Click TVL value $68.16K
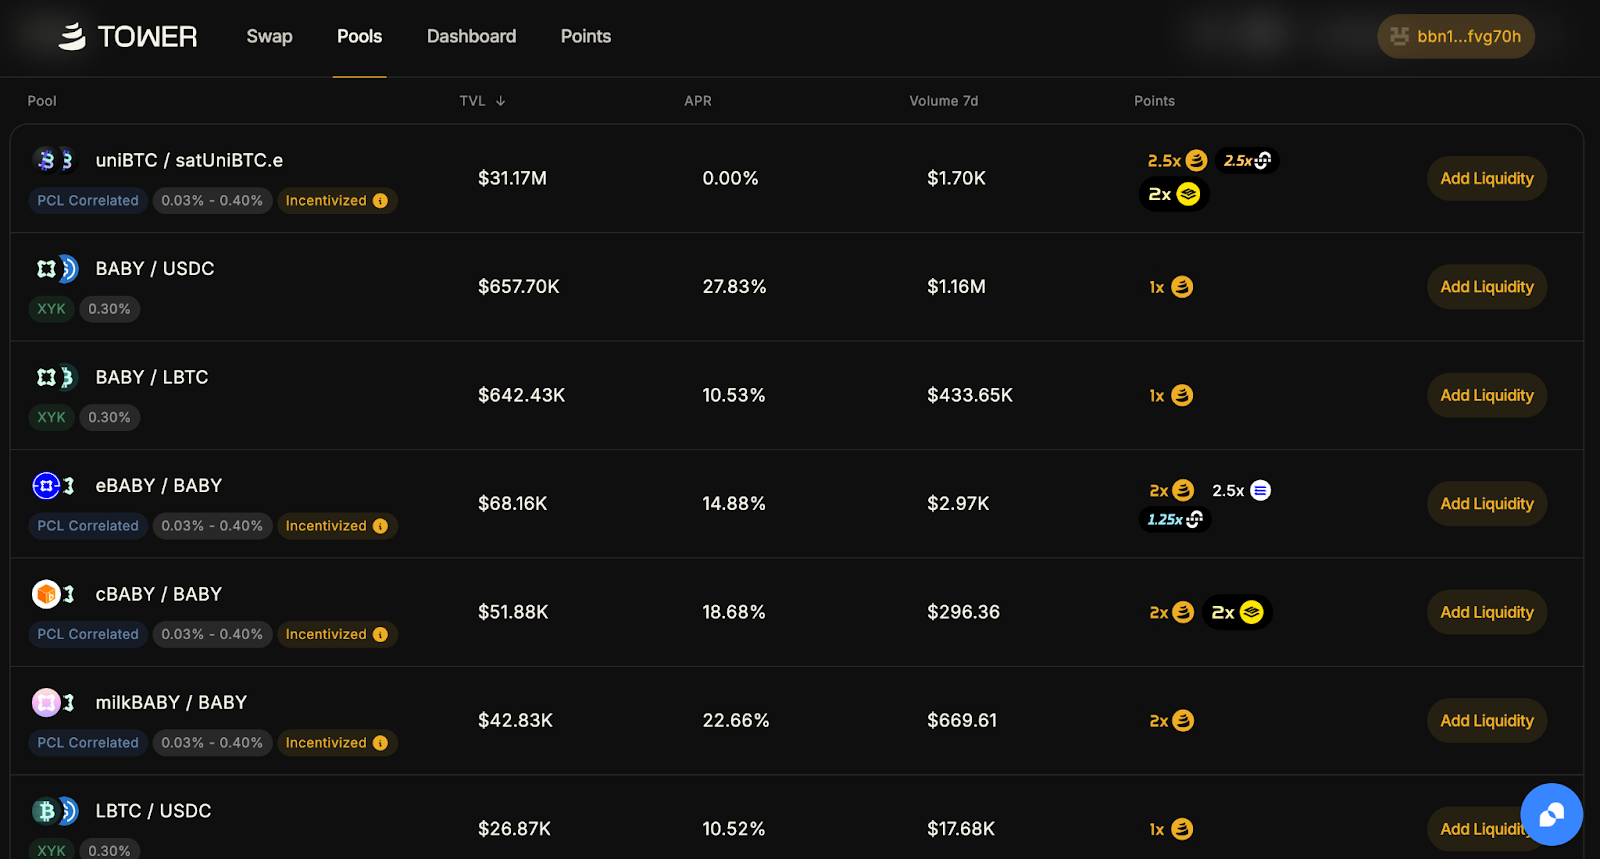 (x=512, y=504)
